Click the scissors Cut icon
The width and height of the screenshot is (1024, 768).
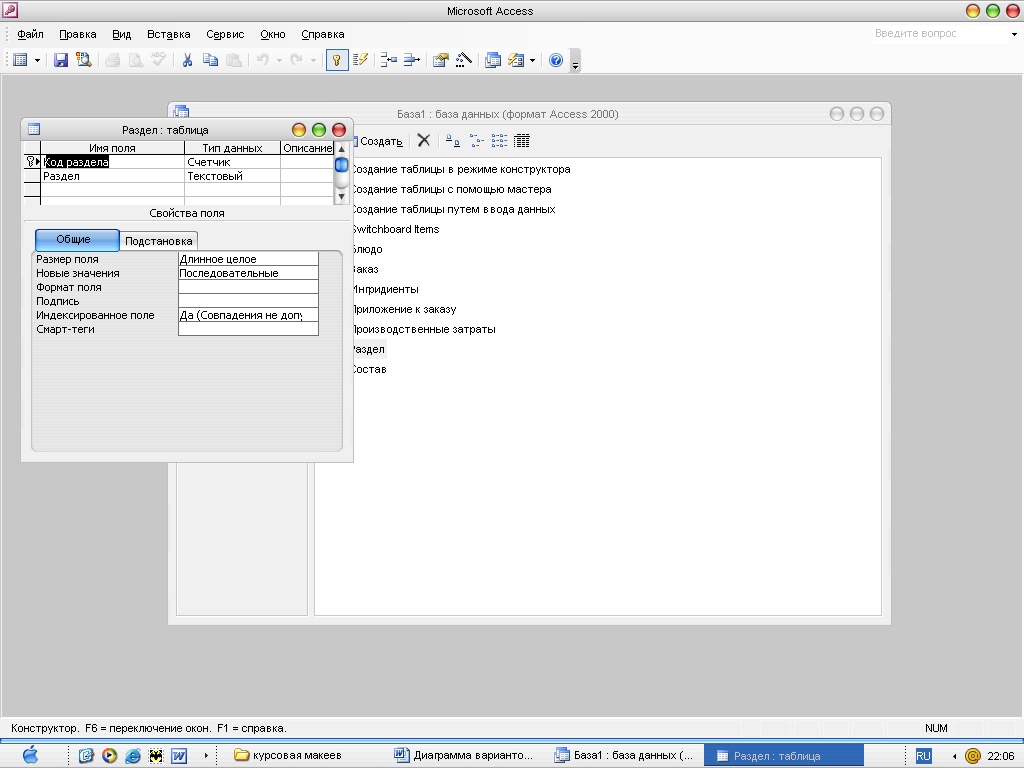pos(187,60)
